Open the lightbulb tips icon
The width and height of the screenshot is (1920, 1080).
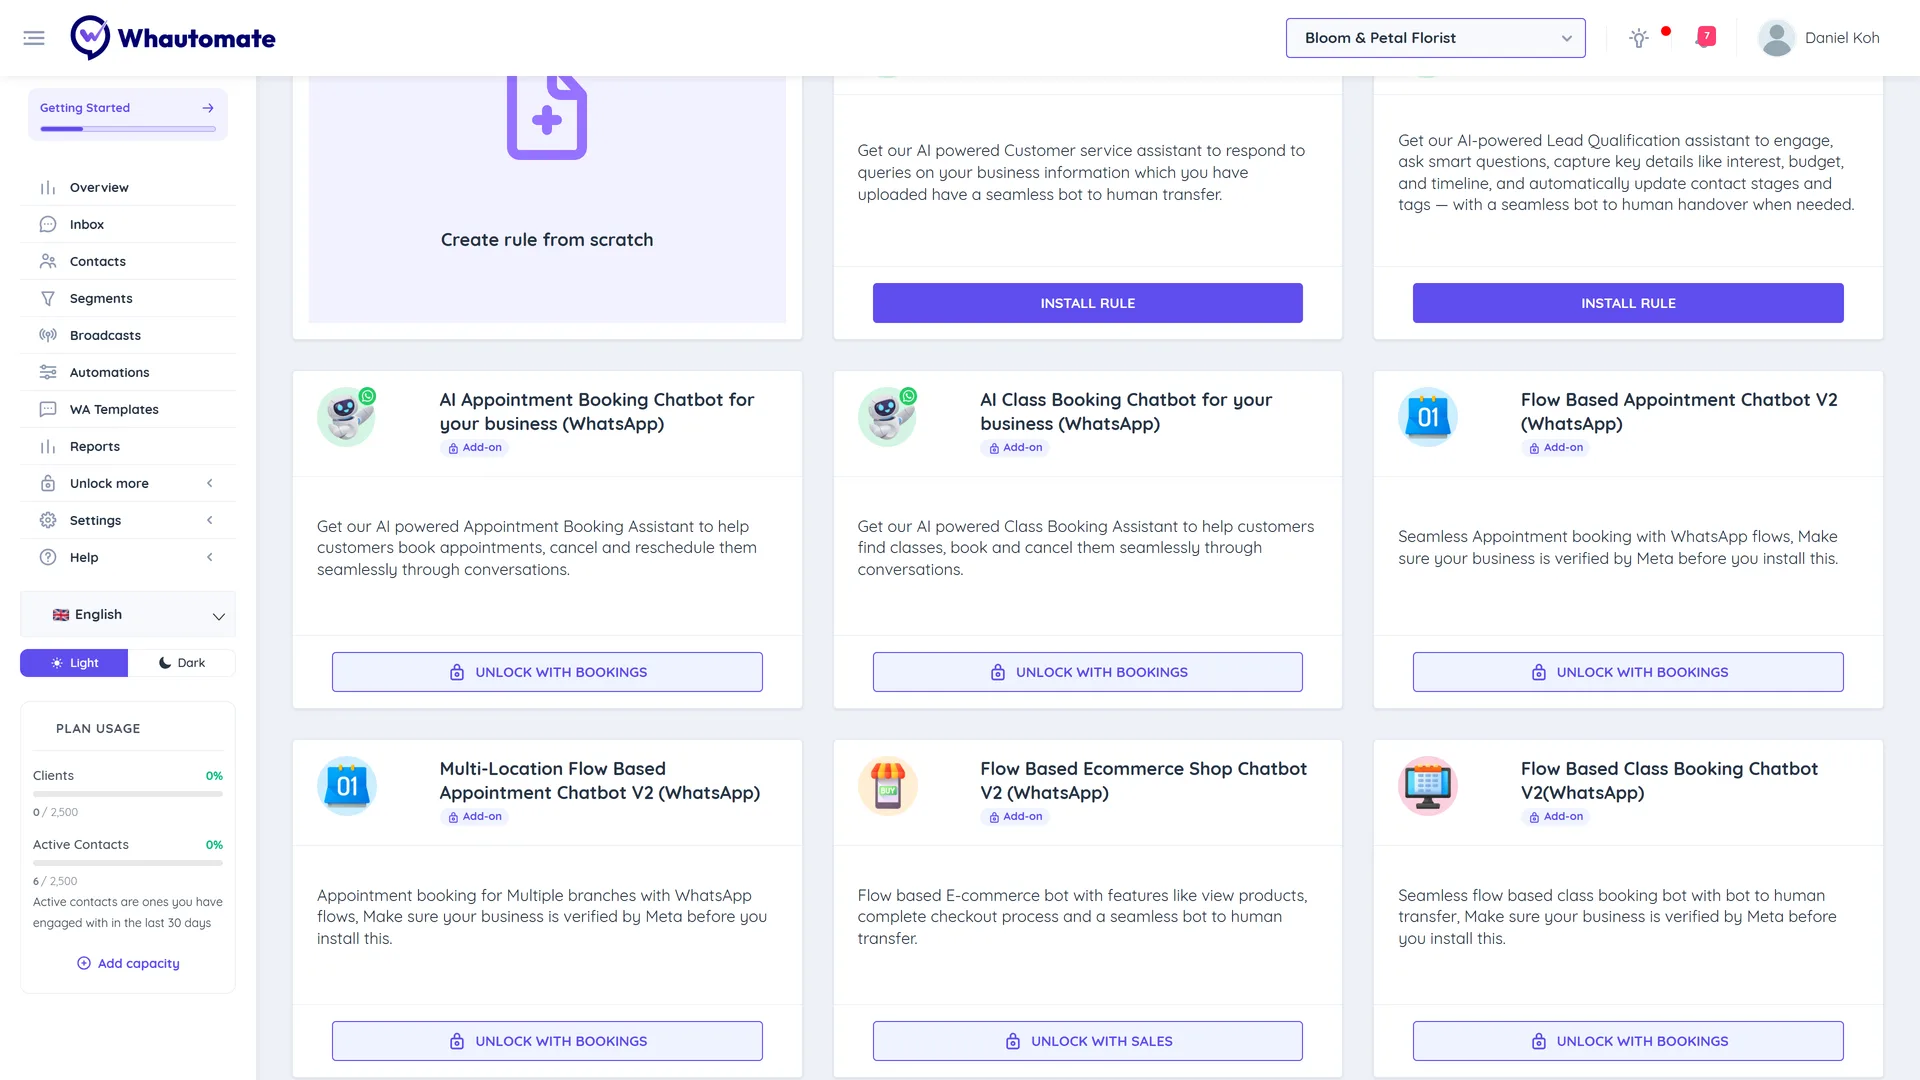click(1638, 38)
